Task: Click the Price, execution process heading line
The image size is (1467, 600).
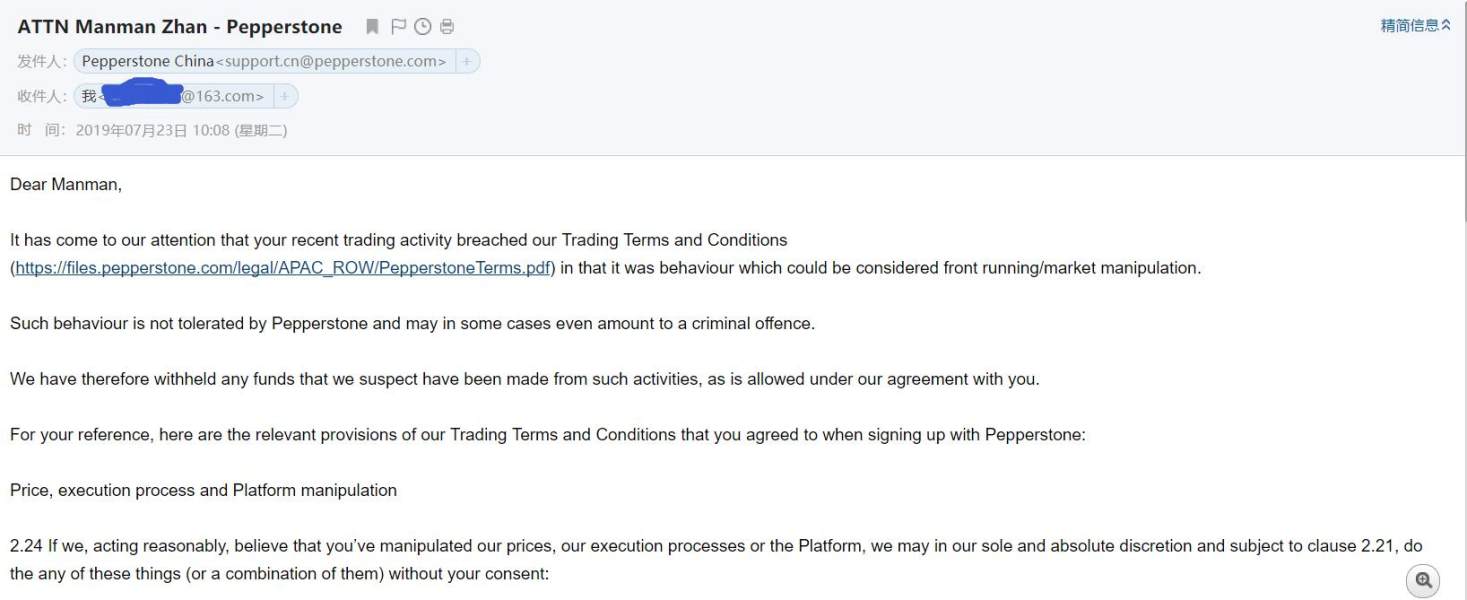Action: coord(203,490)
